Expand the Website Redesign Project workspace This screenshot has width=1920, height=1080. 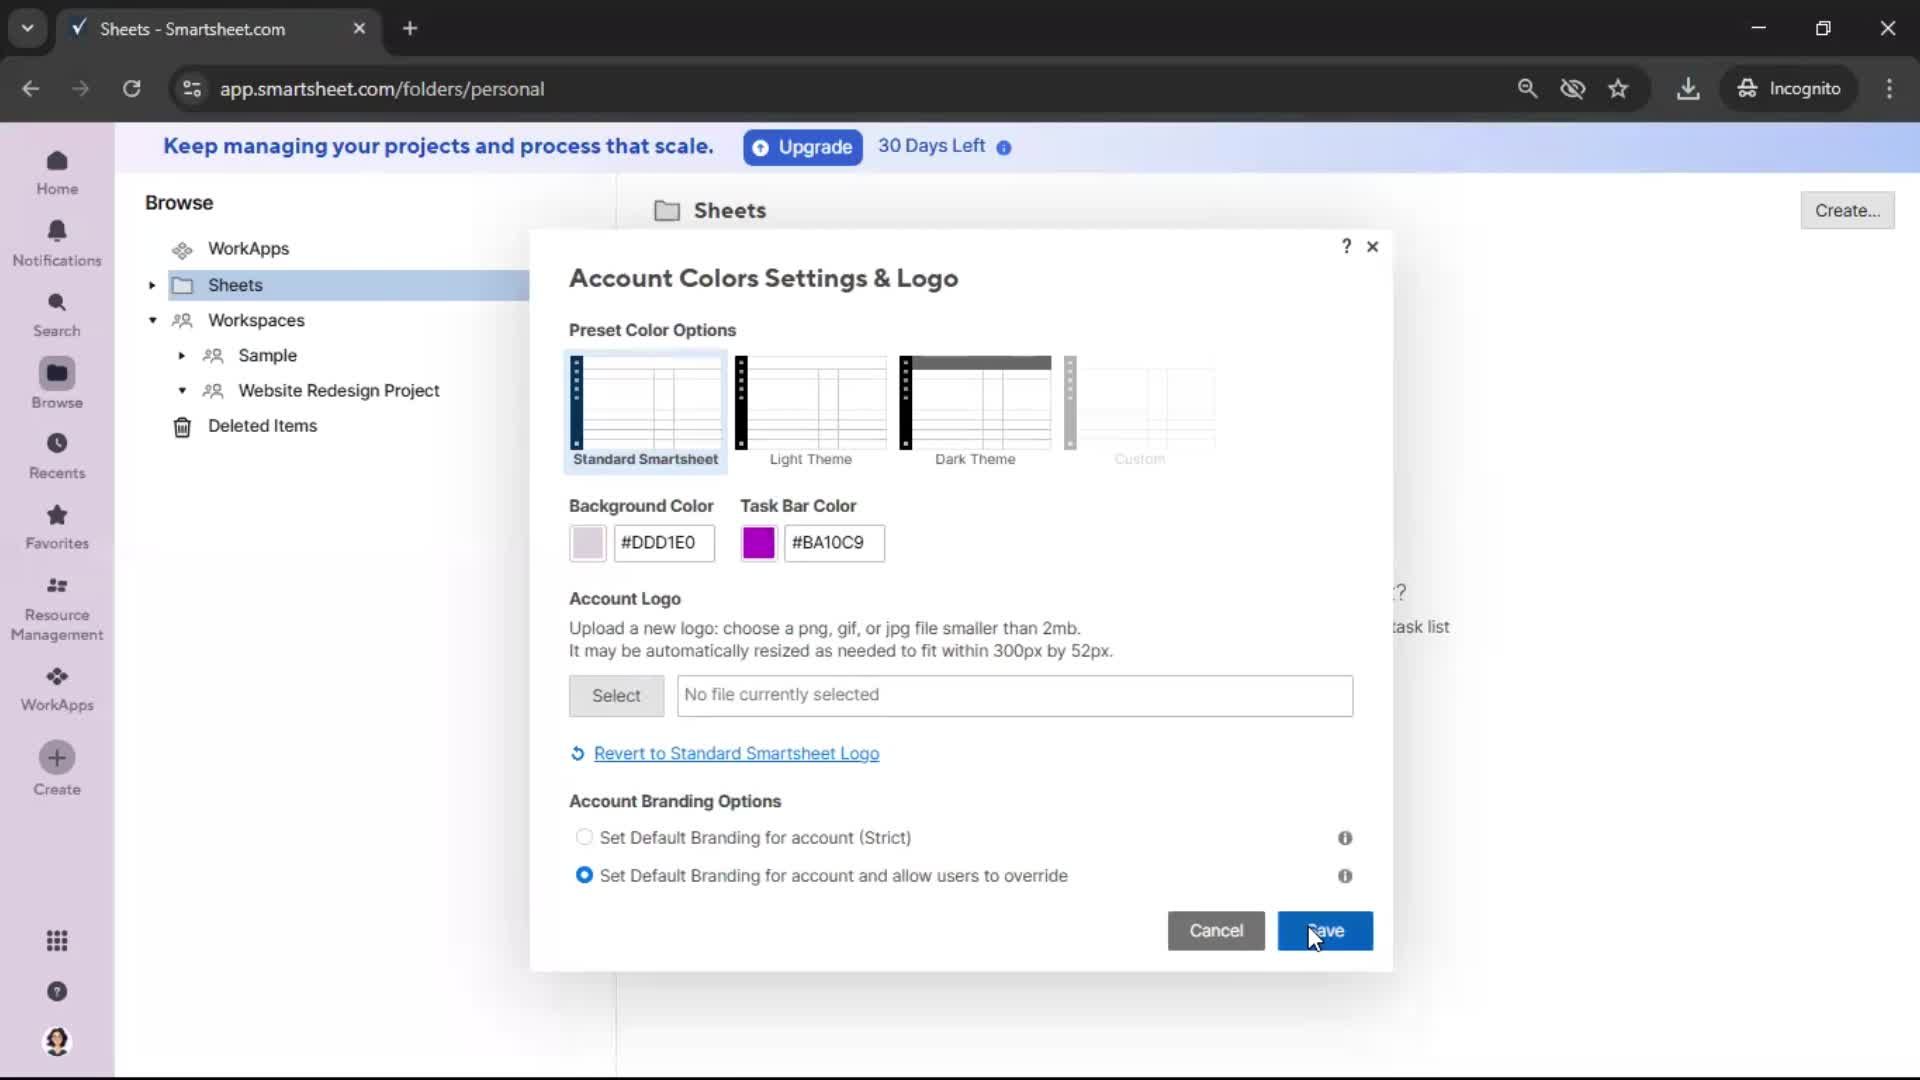coord(181,391)
